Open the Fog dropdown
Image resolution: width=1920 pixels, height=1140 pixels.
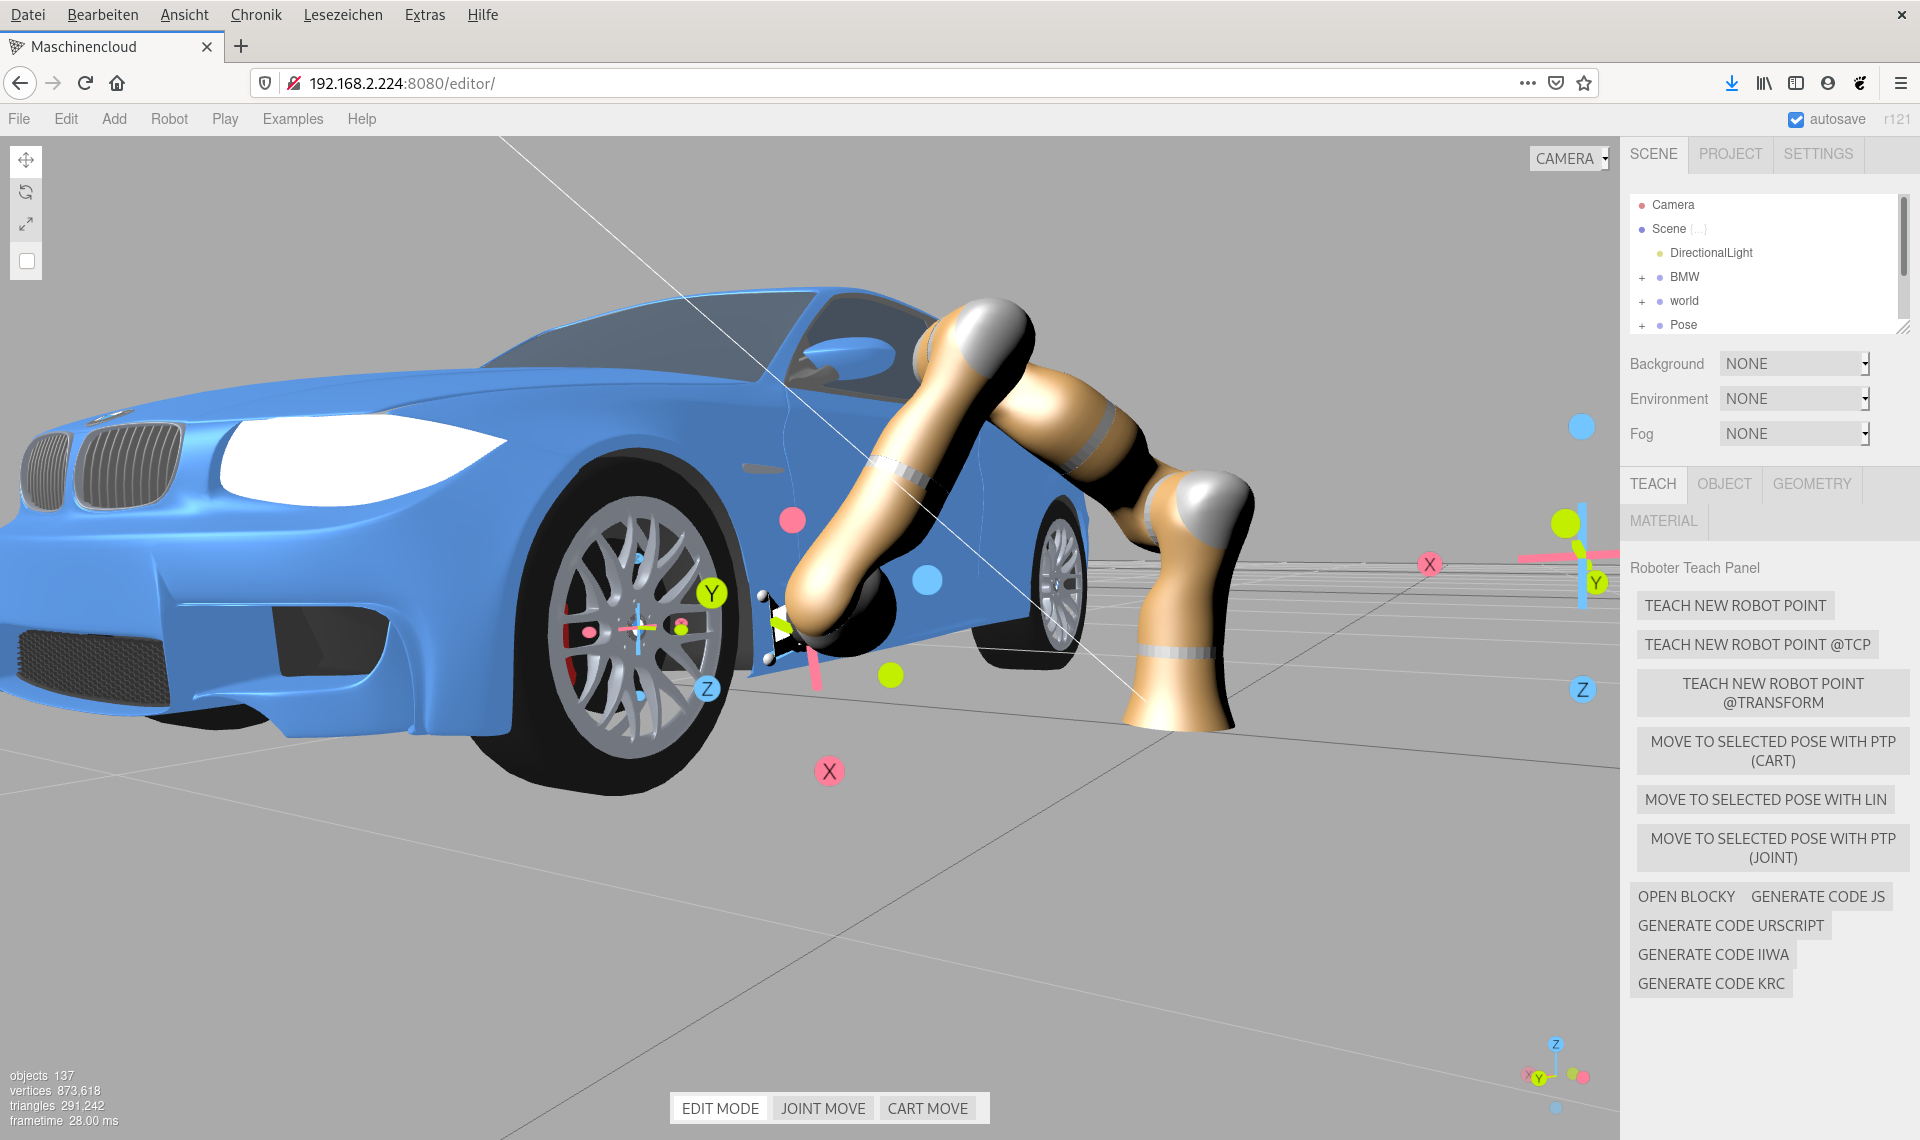[1794, 434]
